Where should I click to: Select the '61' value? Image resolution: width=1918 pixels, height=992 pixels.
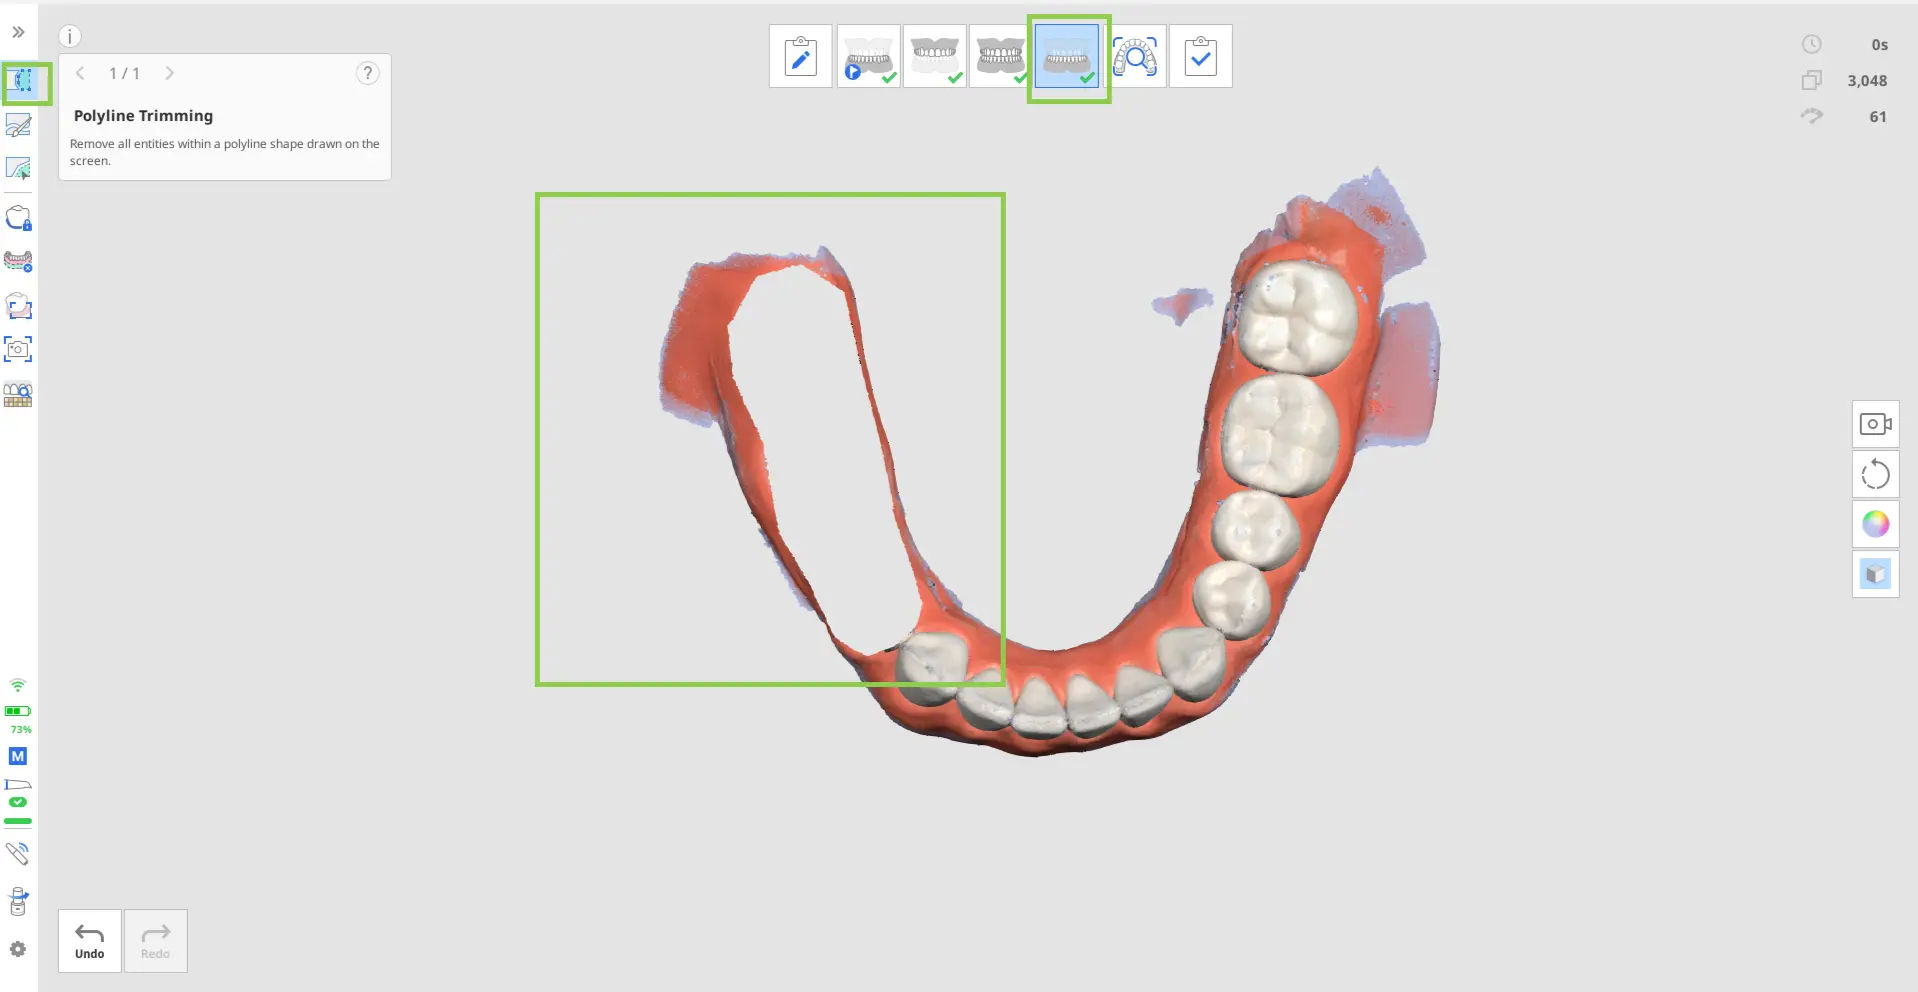[1878, 117]
